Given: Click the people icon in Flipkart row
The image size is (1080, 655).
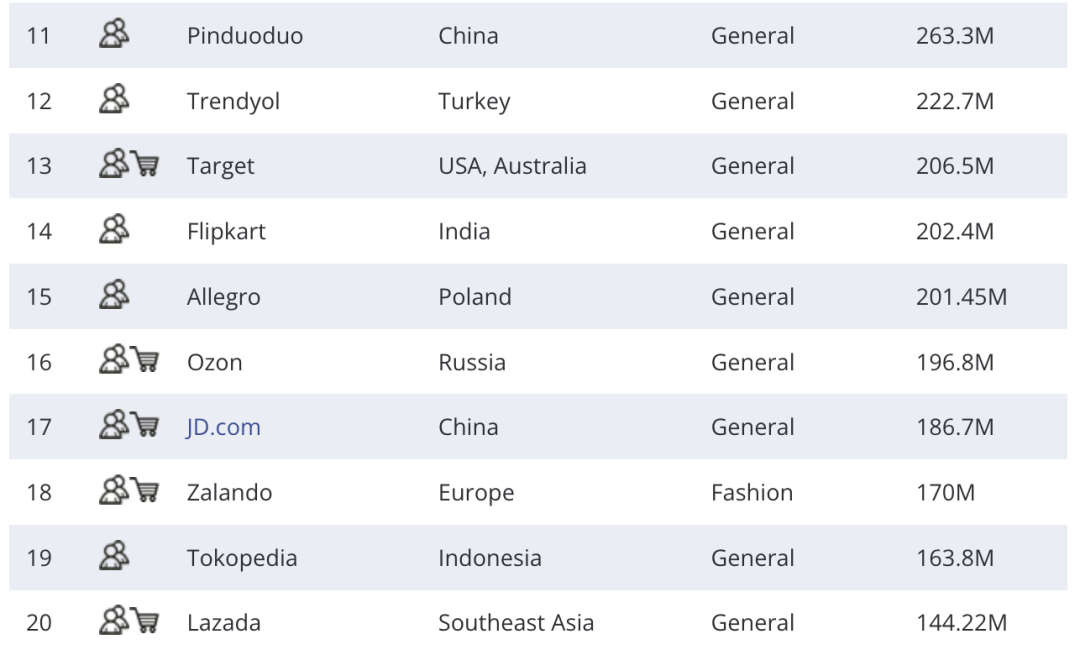Looking at the screenshot, I should click(114, 229).
